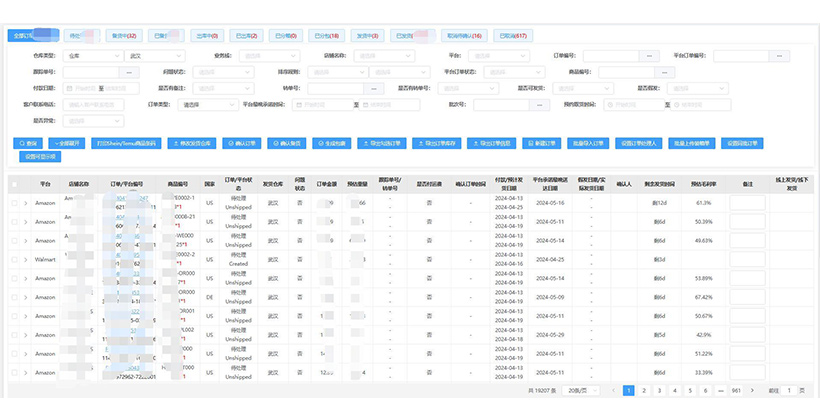Viewport: 820px width, 419px height.
Task: Click the previous page left arrow
Action: 615,390
